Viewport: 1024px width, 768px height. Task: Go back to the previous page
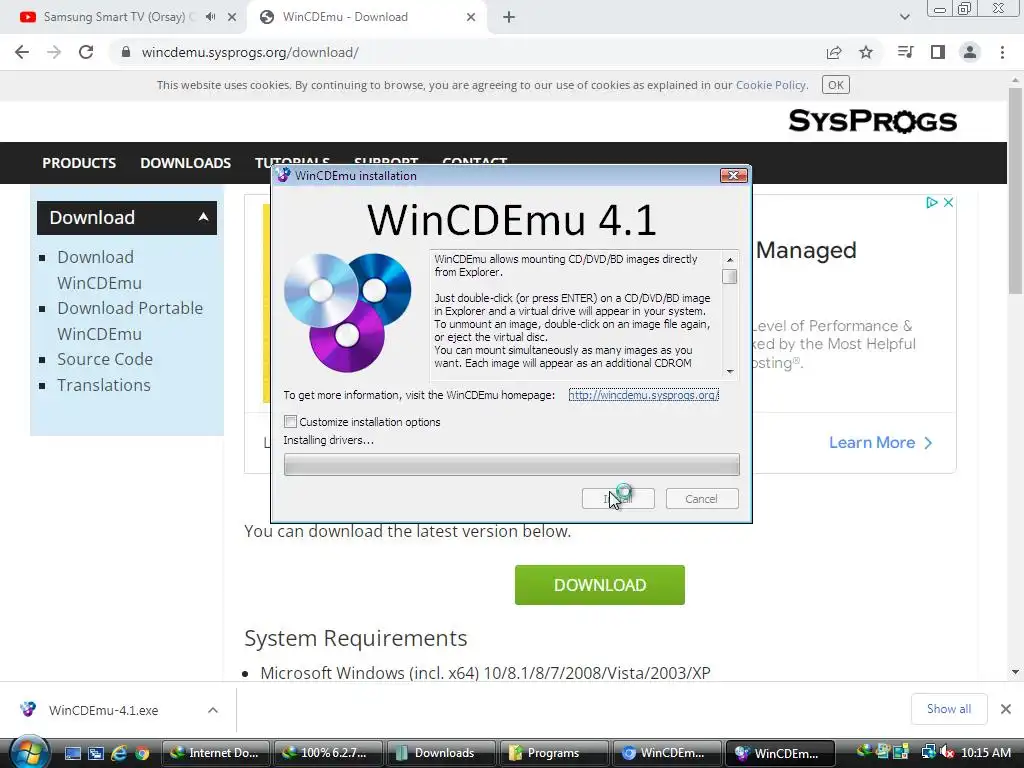click(x=22, y=52)
